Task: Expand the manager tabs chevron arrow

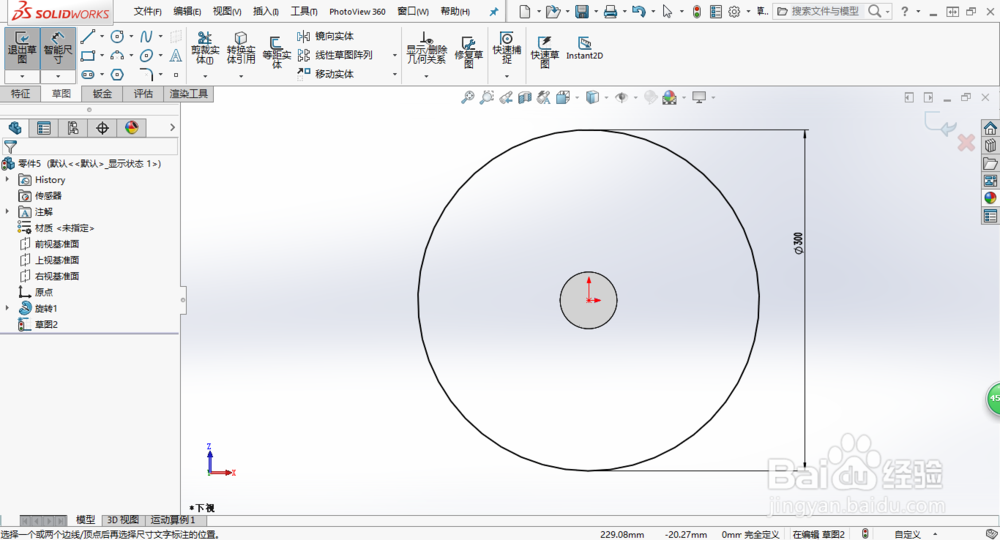Action: click(172, 128)
